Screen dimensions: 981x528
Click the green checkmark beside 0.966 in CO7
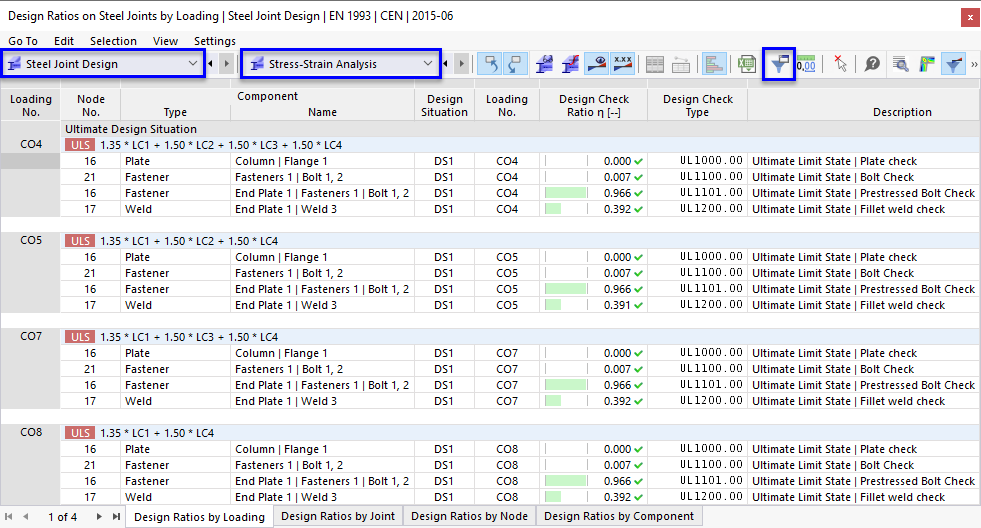(638, 385)
